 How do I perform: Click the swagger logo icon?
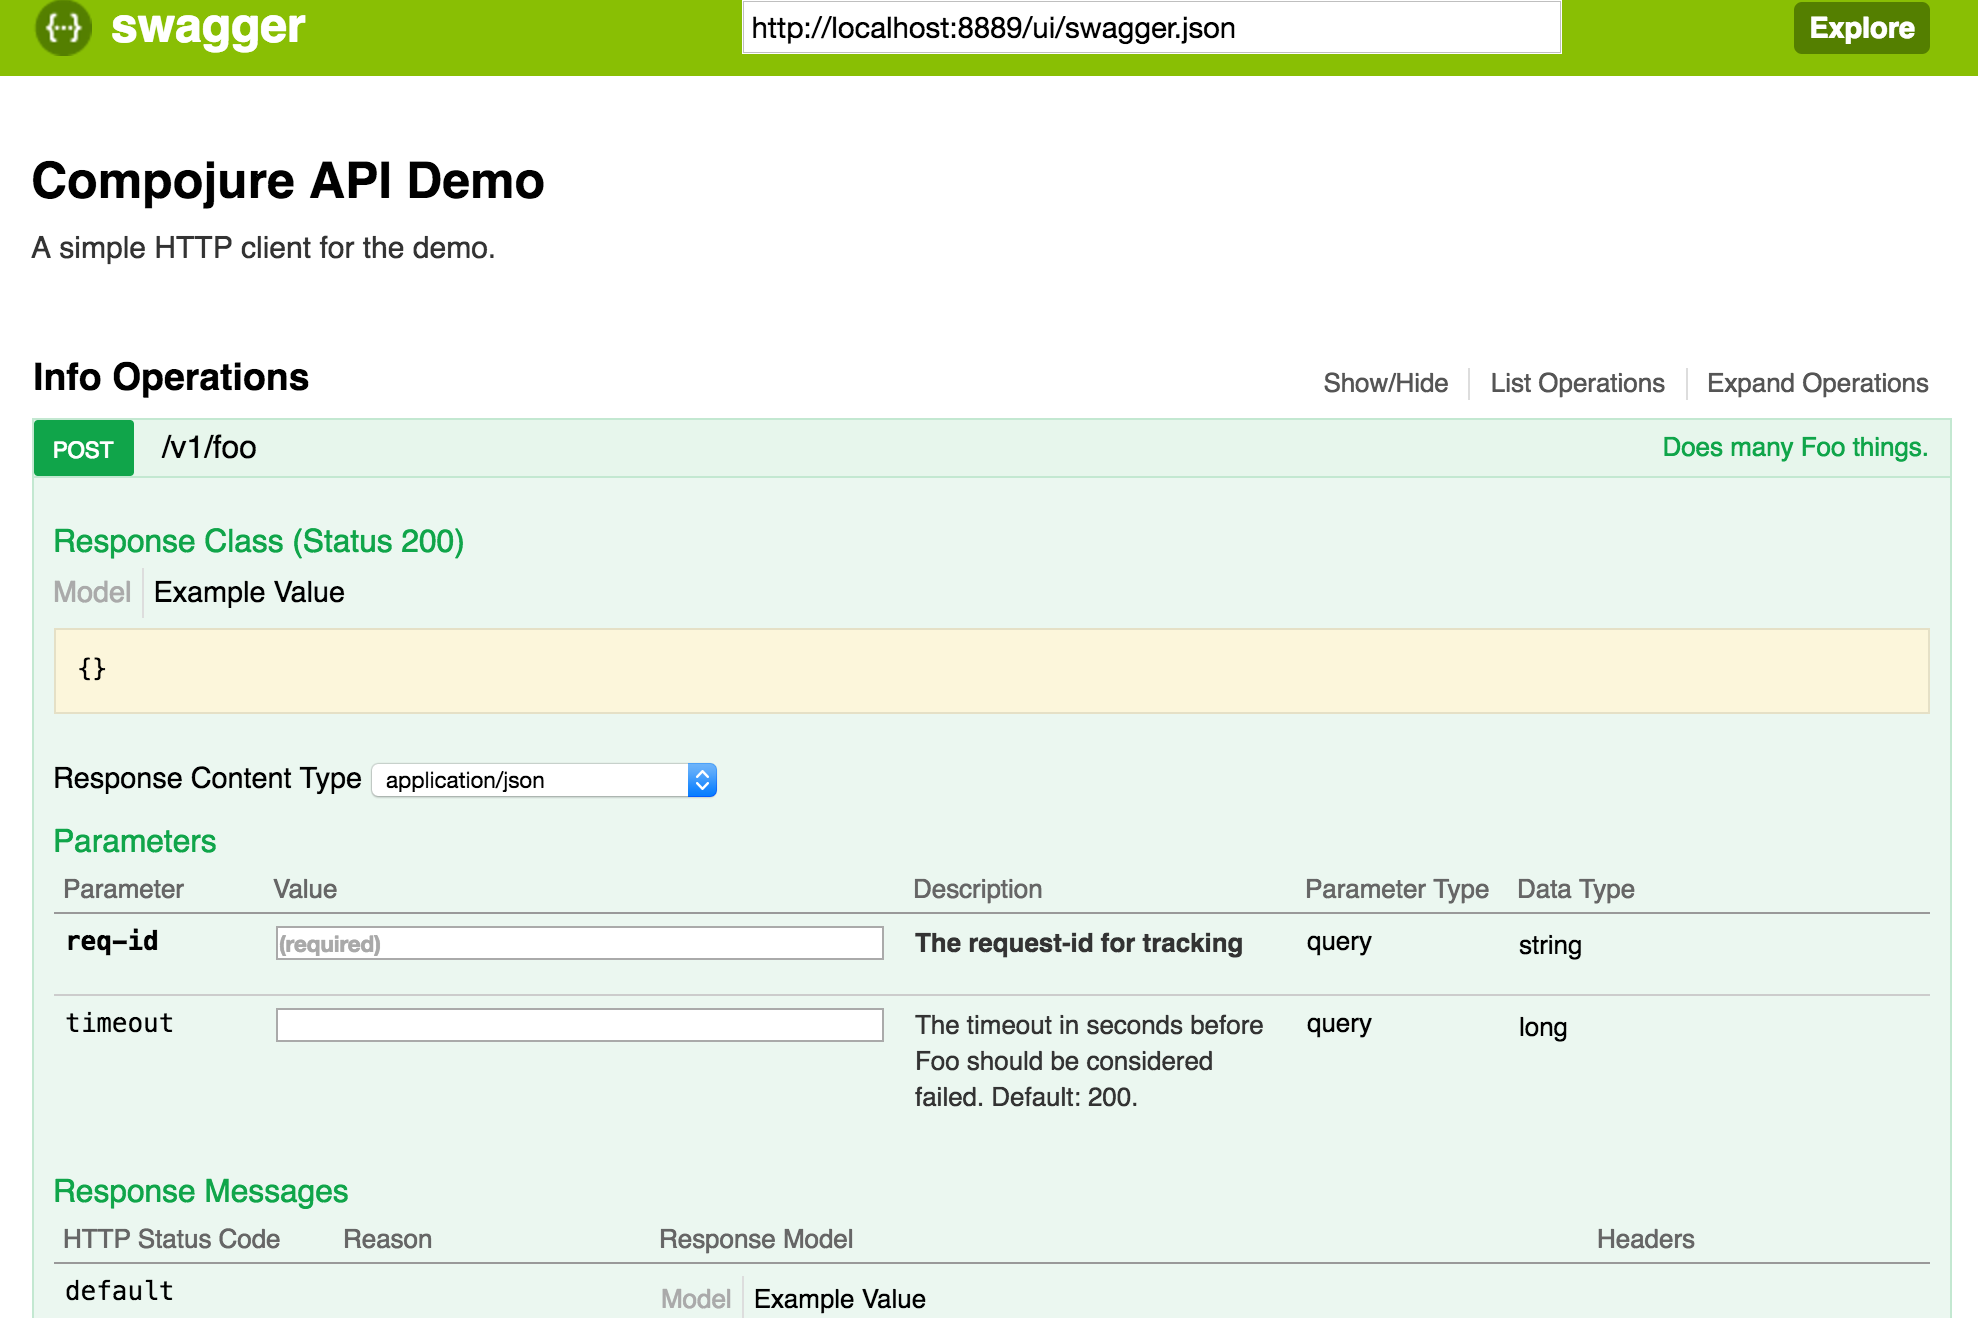click(63, 28)
